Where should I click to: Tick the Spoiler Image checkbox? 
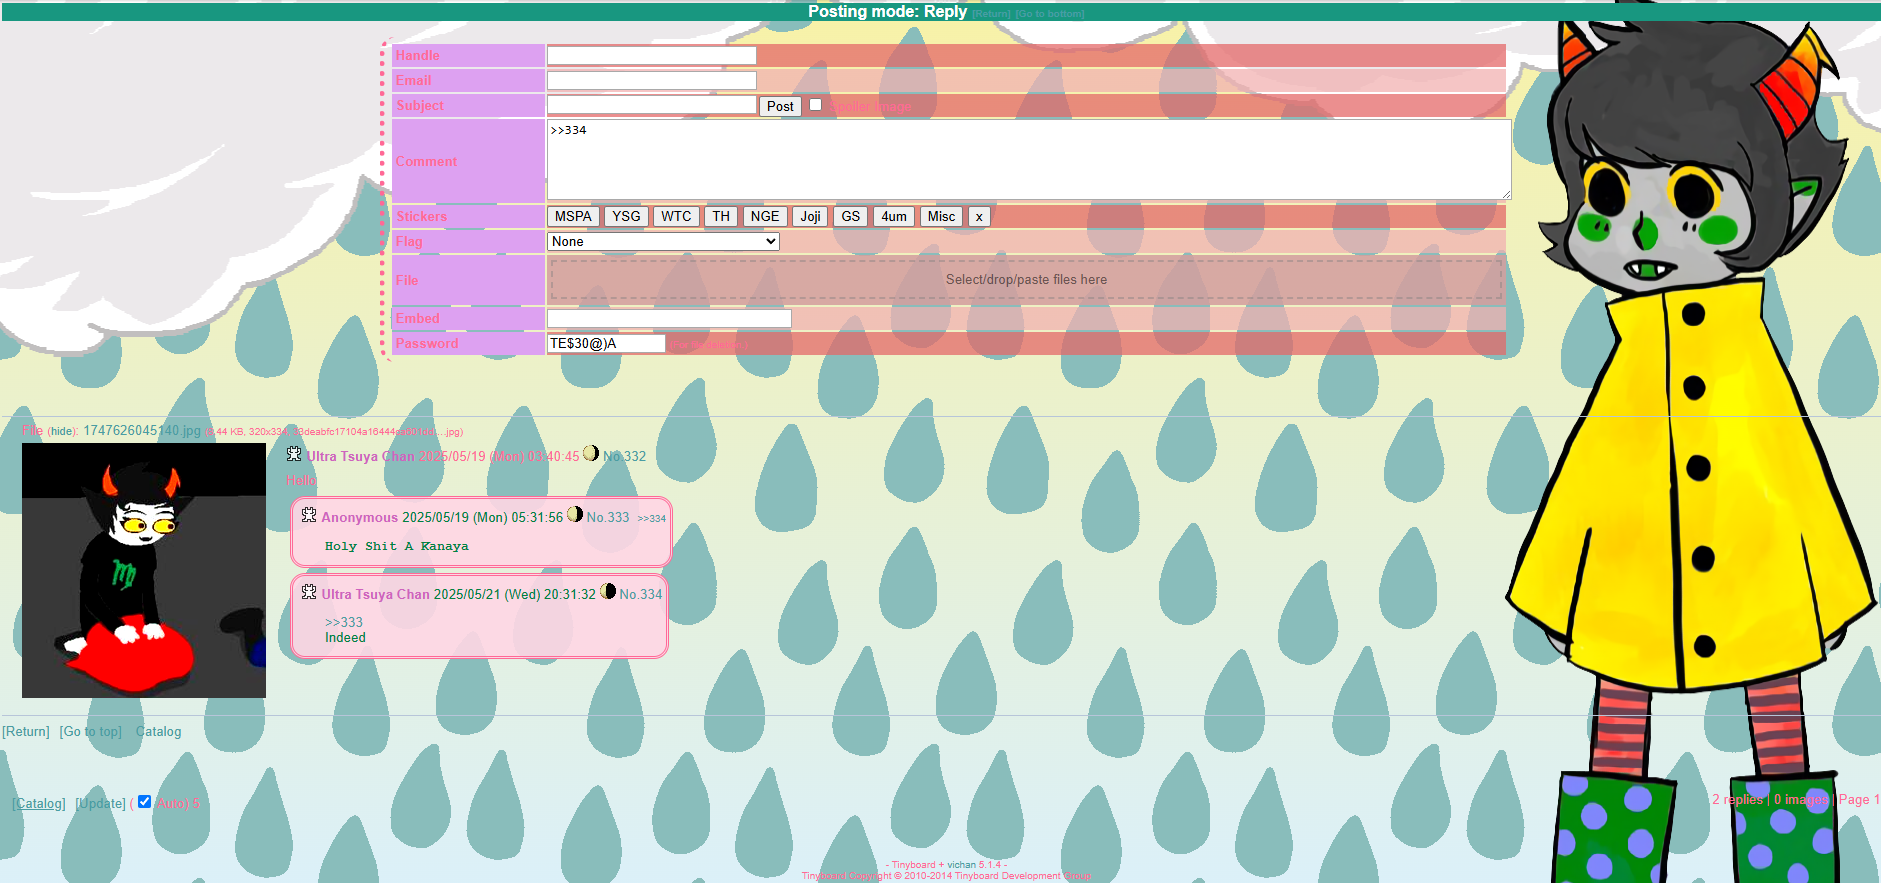coord(815,105)
